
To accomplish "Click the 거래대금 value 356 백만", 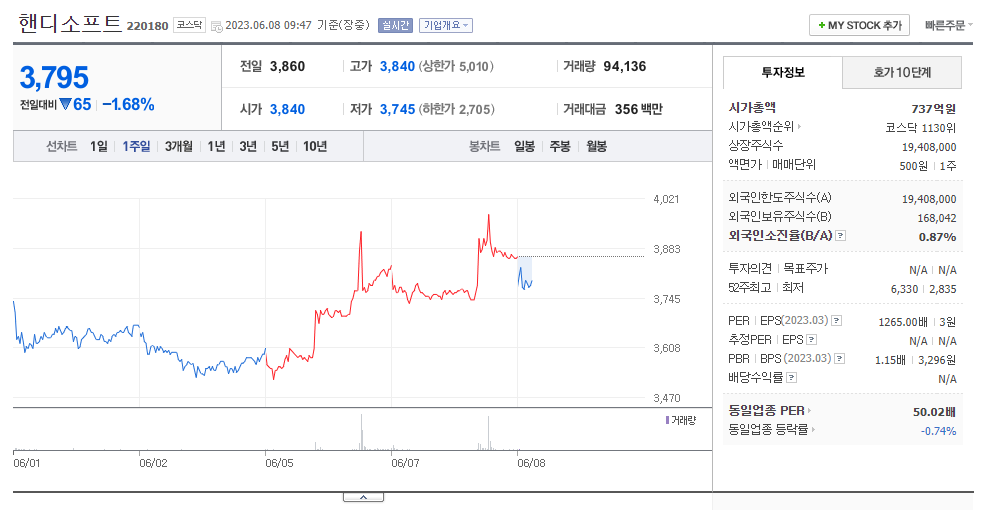I will (x=638, y=109).
